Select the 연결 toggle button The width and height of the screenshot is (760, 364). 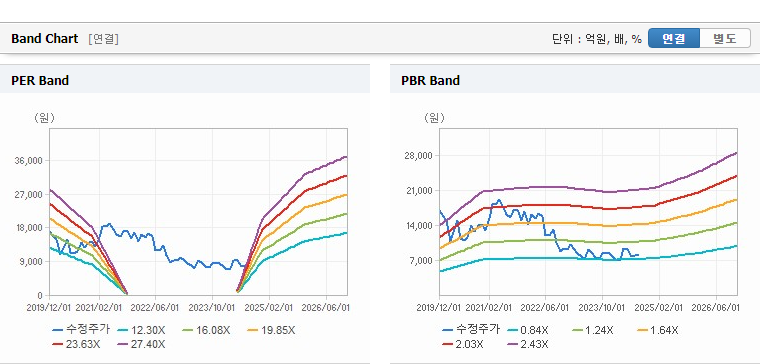pos(674,38)
